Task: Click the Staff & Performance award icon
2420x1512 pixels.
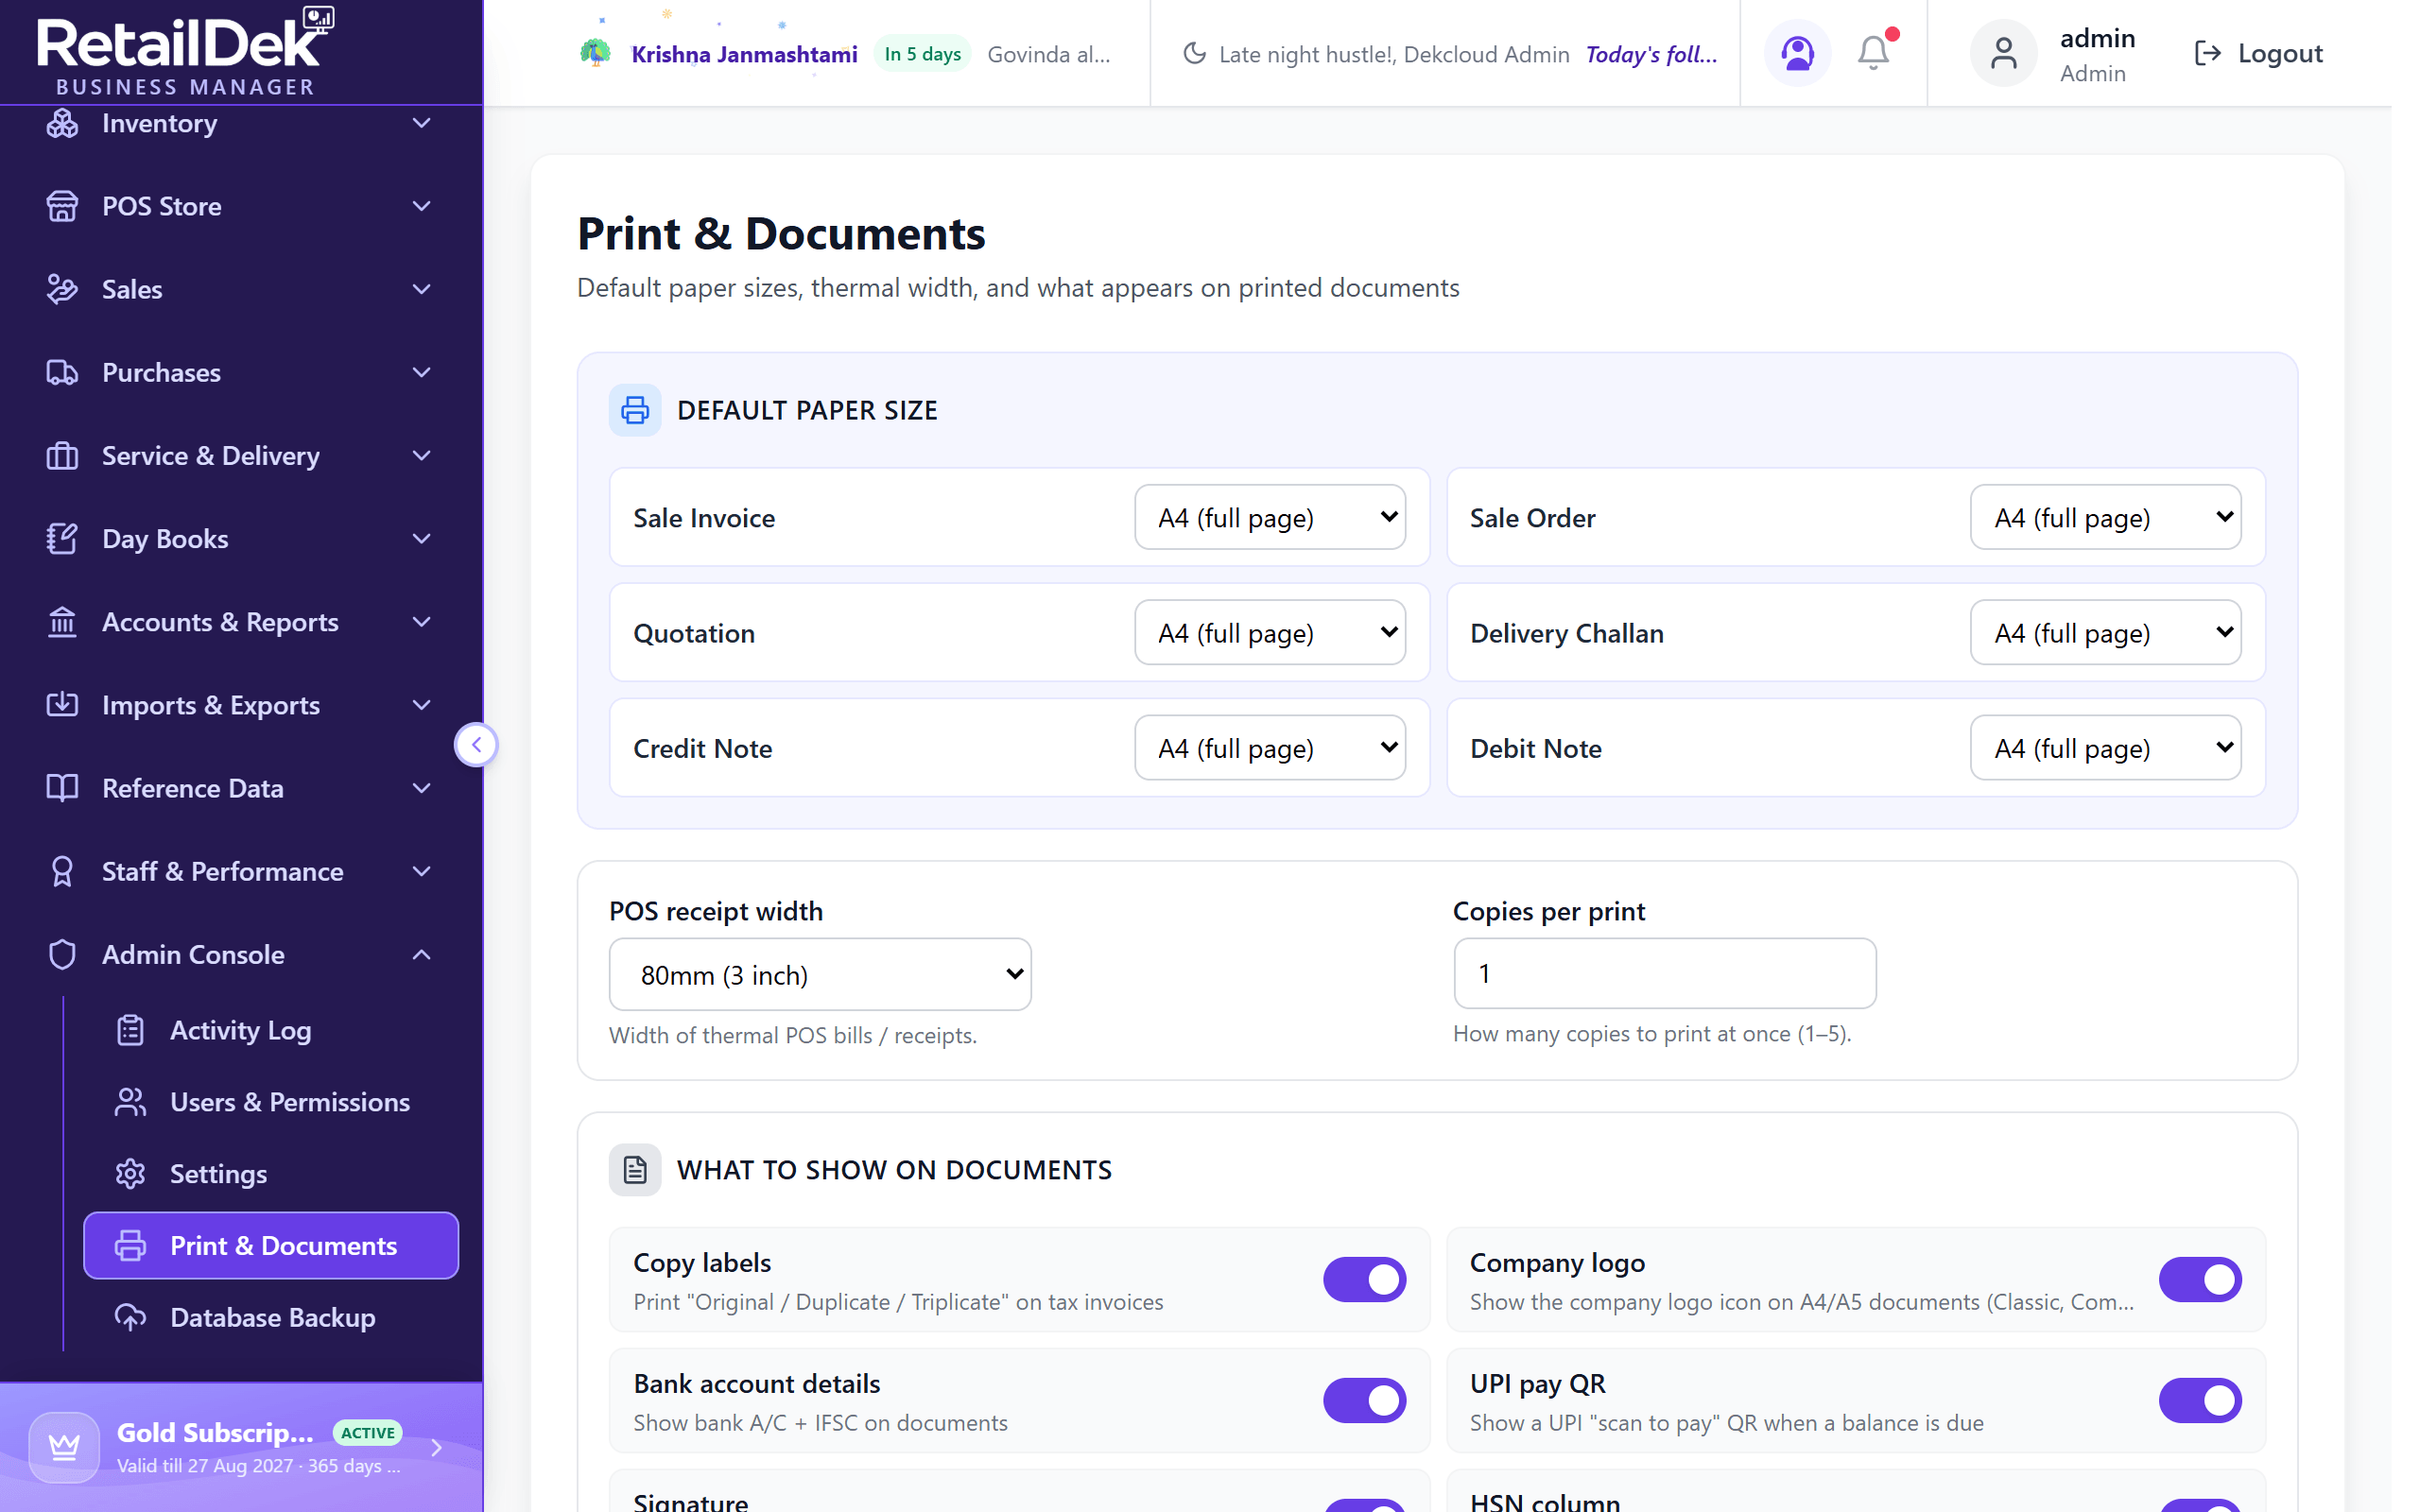Action: [x=62, y=871]
